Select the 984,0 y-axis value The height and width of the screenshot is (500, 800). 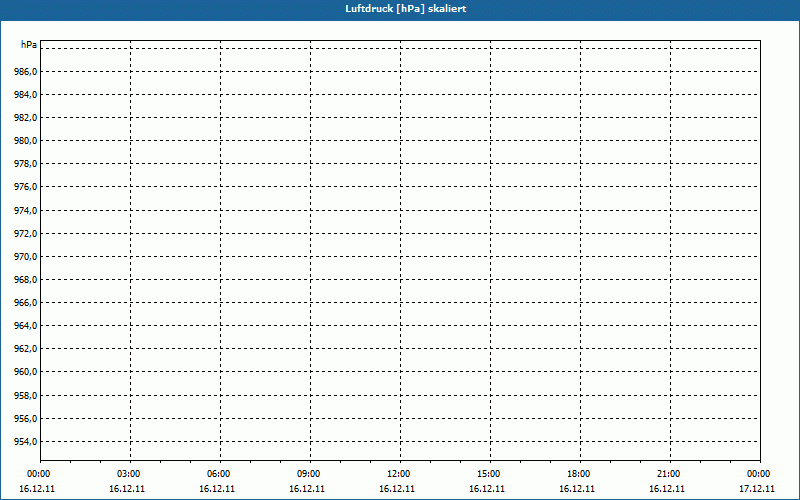coord(26,94)
